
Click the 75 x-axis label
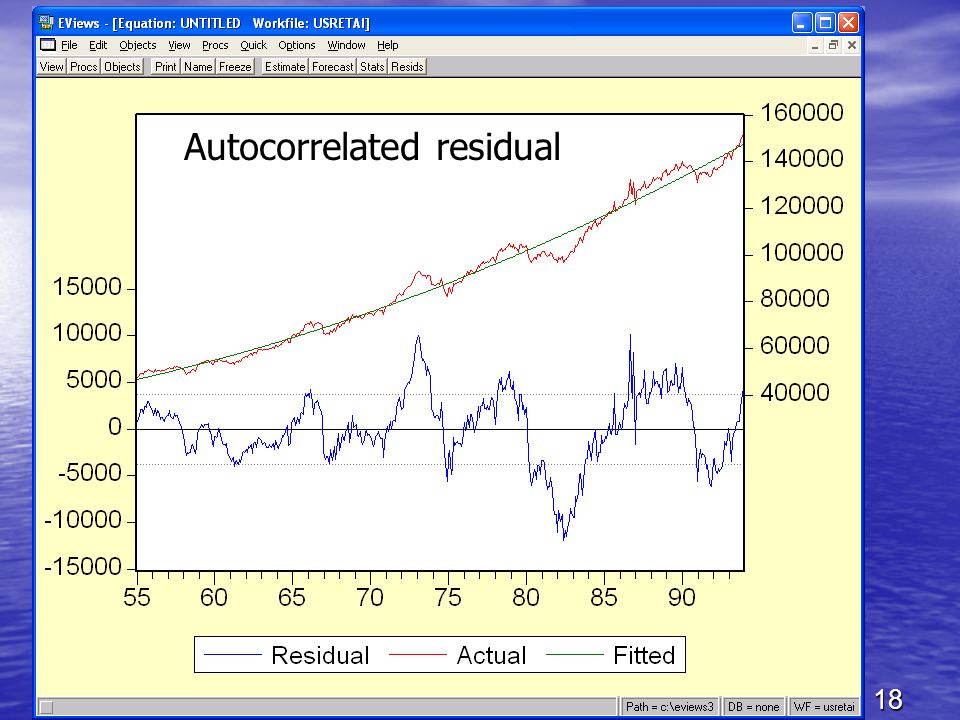448,597
